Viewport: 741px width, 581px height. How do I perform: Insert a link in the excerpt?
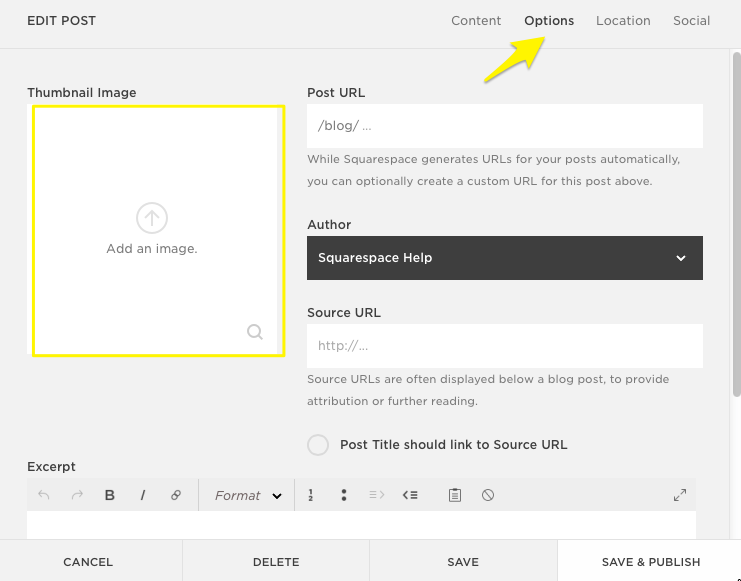point(176,495)
